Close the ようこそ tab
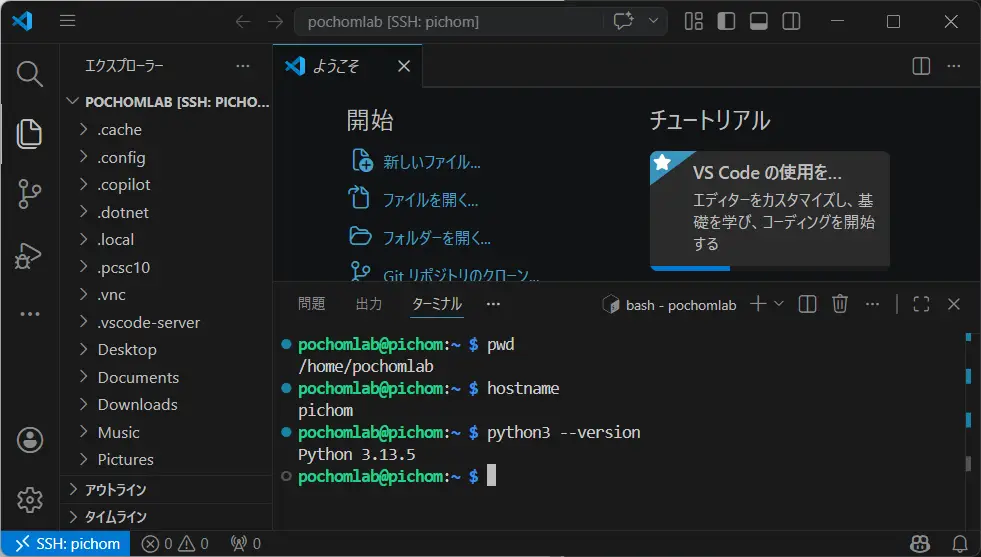 pos(404,66)
